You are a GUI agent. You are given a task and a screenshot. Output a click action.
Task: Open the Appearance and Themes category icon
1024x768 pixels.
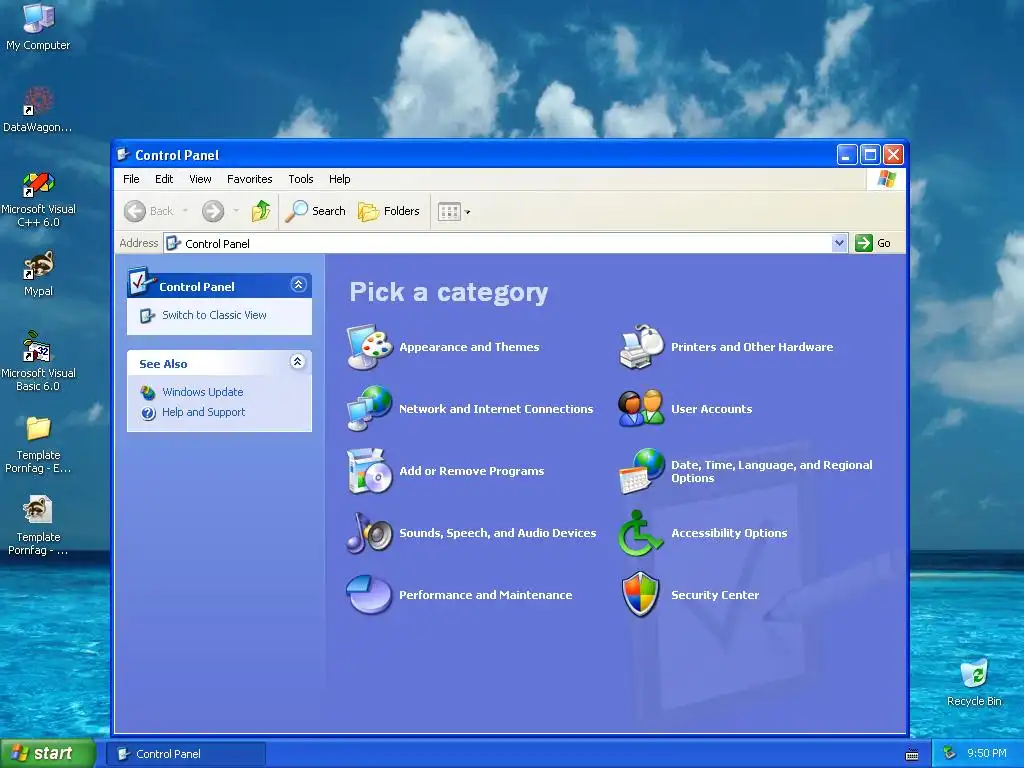coord(370,347)
